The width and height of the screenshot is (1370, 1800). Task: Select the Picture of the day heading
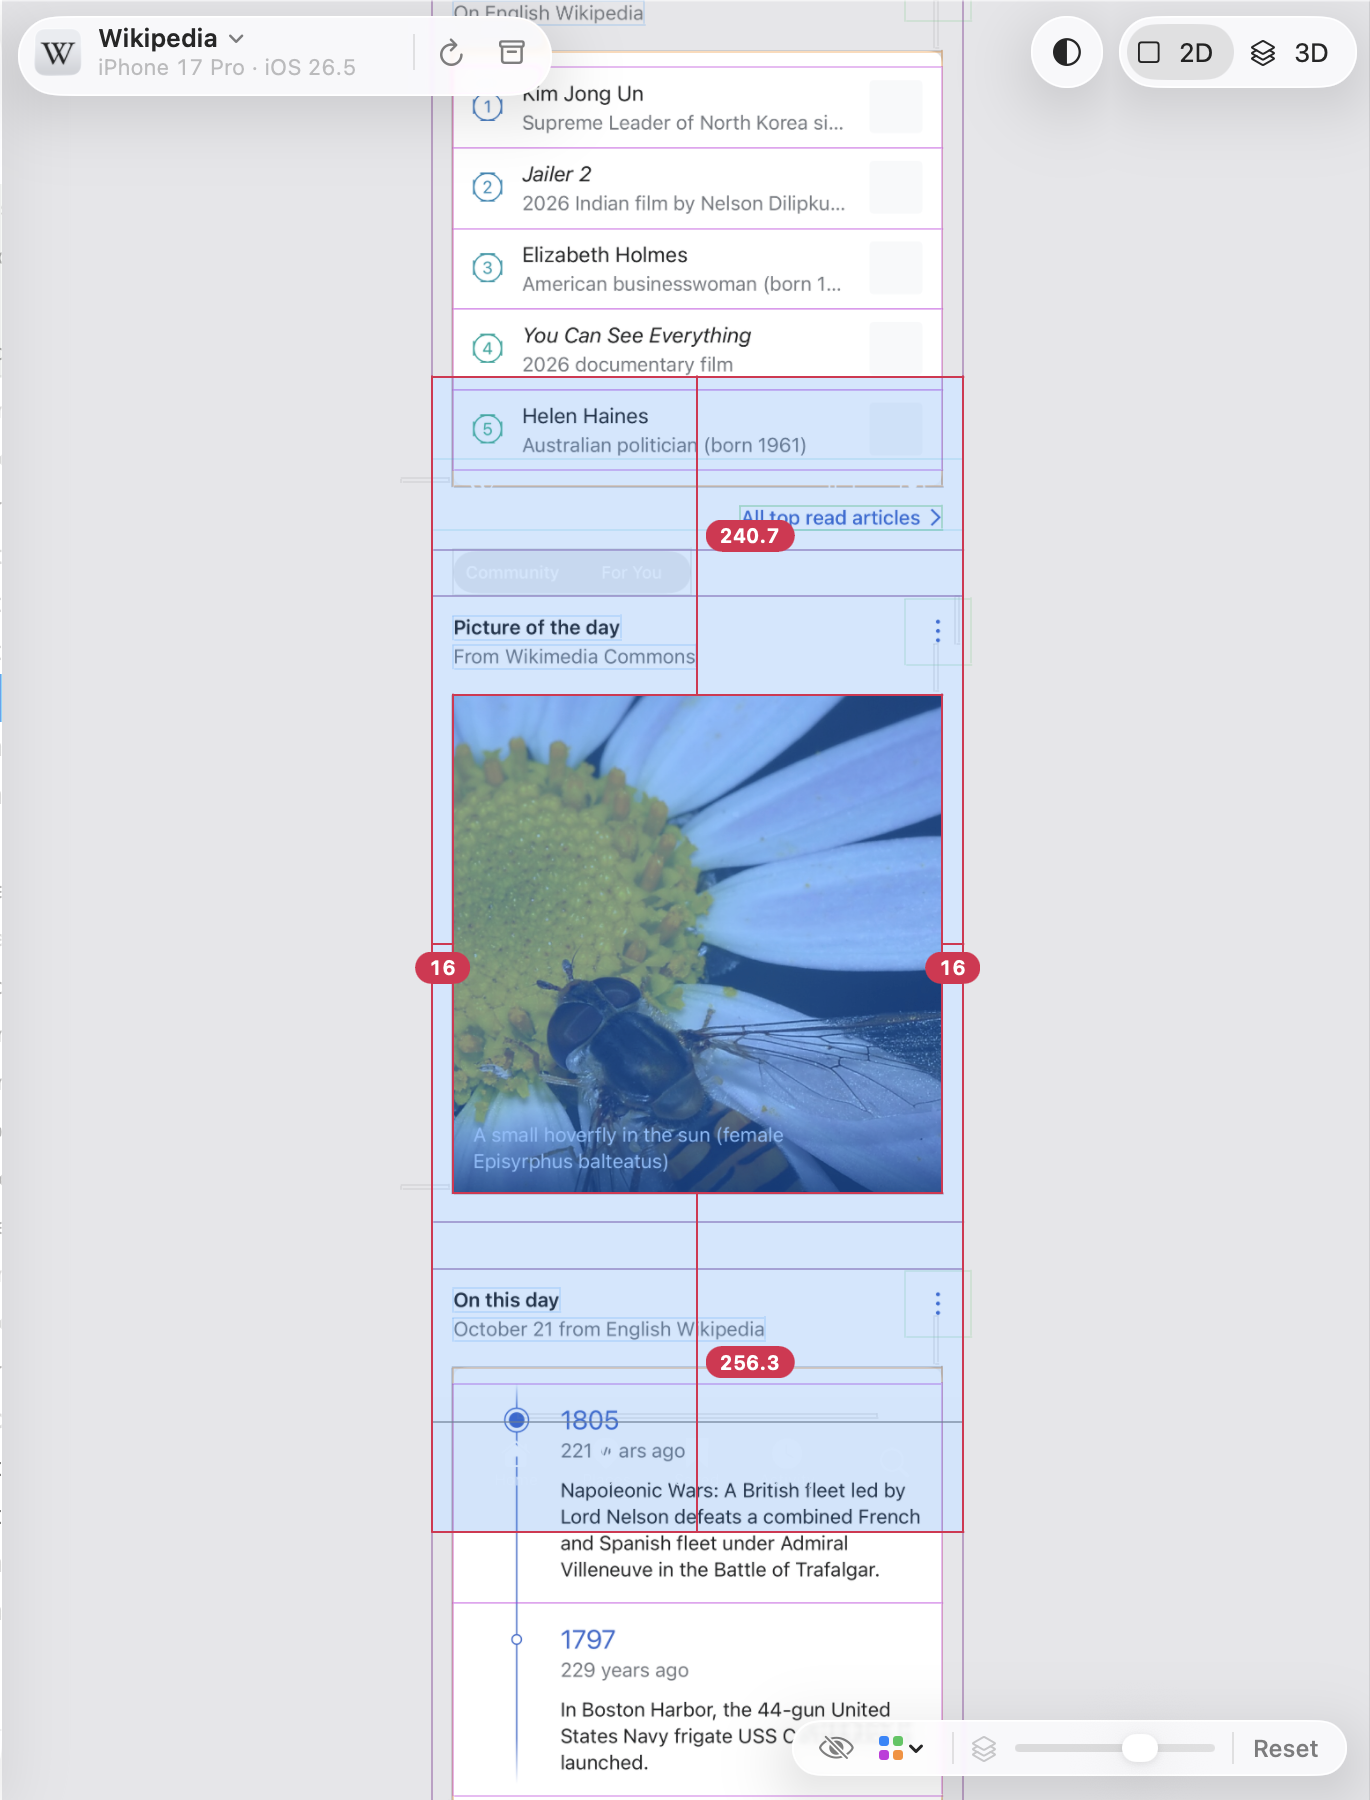536,628
